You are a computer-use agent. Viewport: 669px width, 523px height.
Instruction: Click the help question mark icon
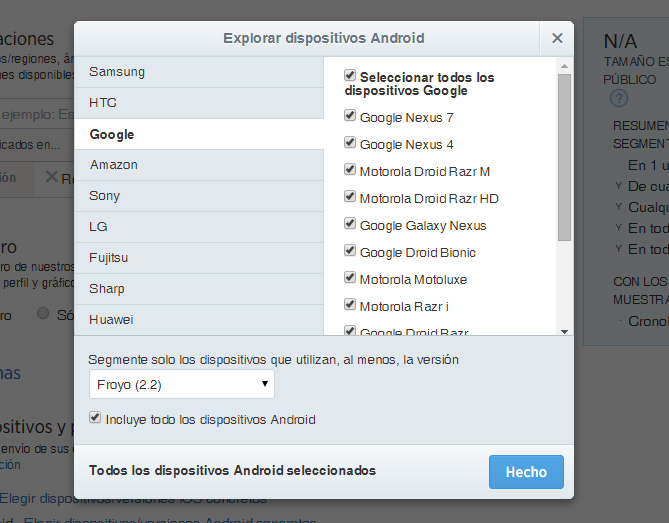619,99
